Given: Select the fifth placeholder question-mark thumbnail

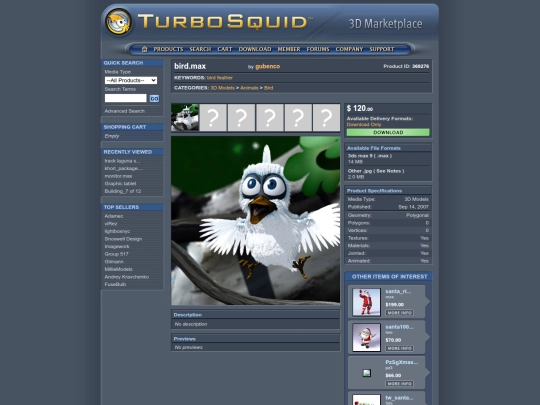Looking at the screenshot, I should pos(298,117).
